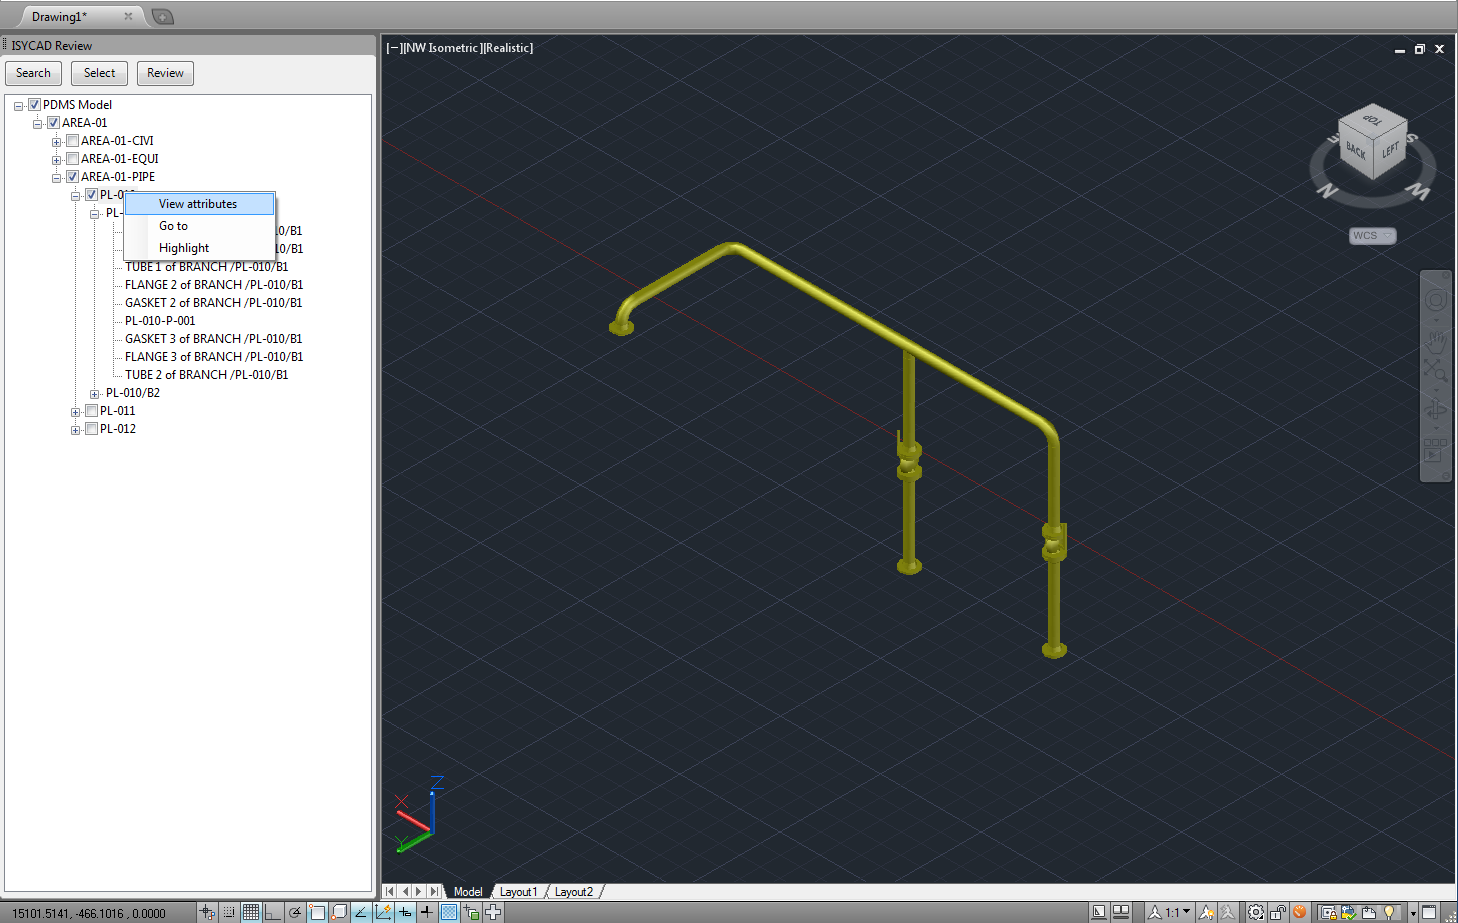Open the NW Isometric view control
The width and height of the screenshot is (1458, 923).
pyautogui.click(x=441, y=48)
